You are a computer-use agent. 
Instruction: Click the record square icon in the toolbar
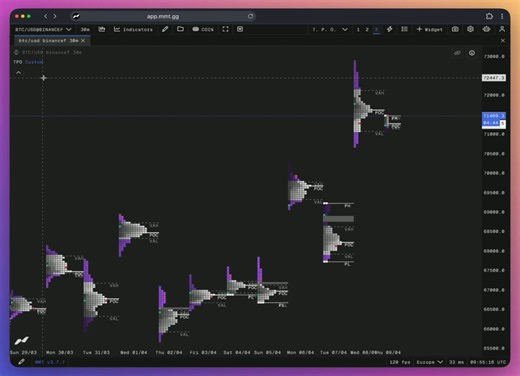(240, 29)
